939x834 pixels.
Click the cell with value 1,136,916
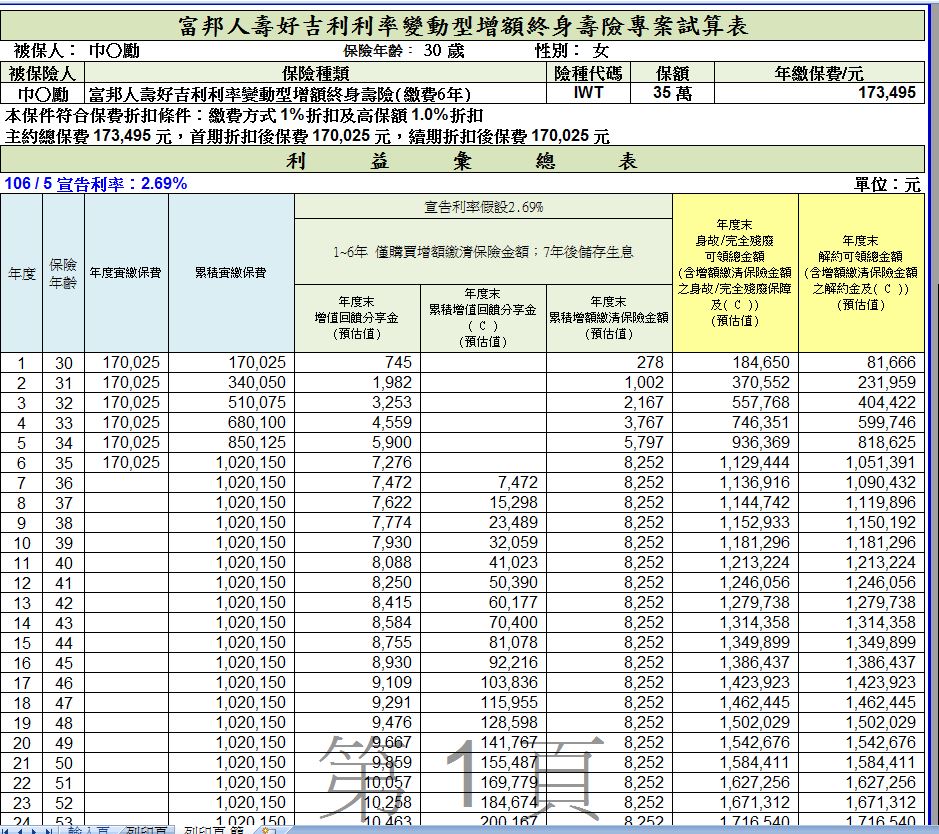pos(735,483)
